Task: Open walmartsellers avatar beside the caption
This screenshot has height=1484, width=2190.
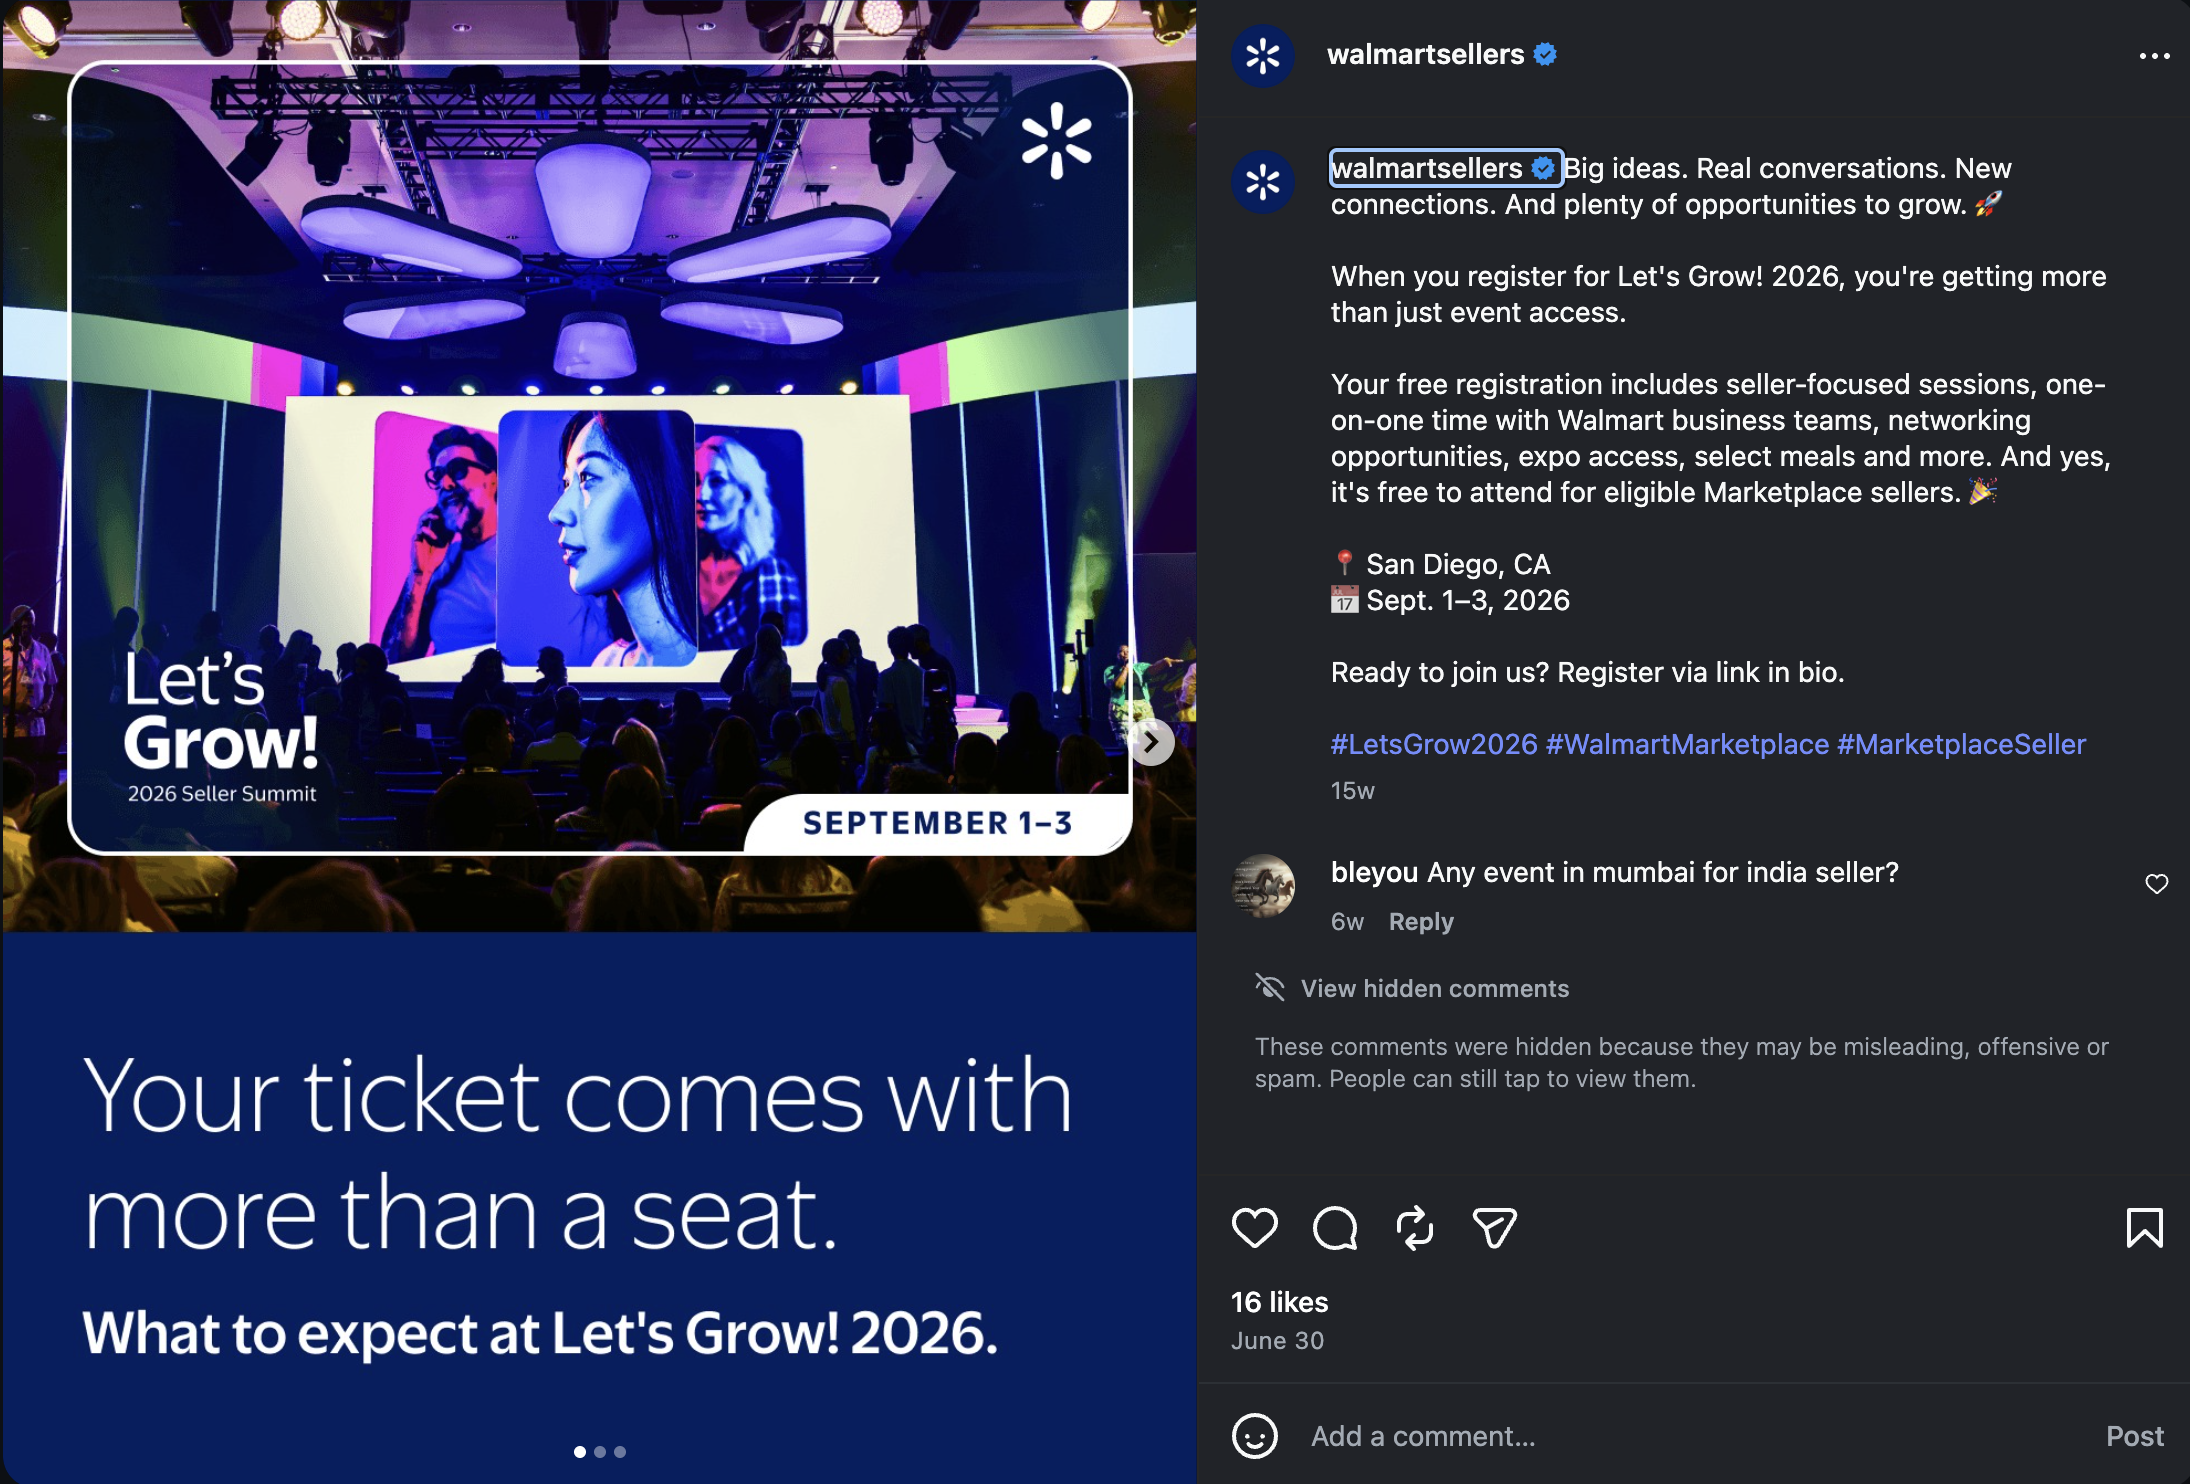Action: coord(1263,182)
